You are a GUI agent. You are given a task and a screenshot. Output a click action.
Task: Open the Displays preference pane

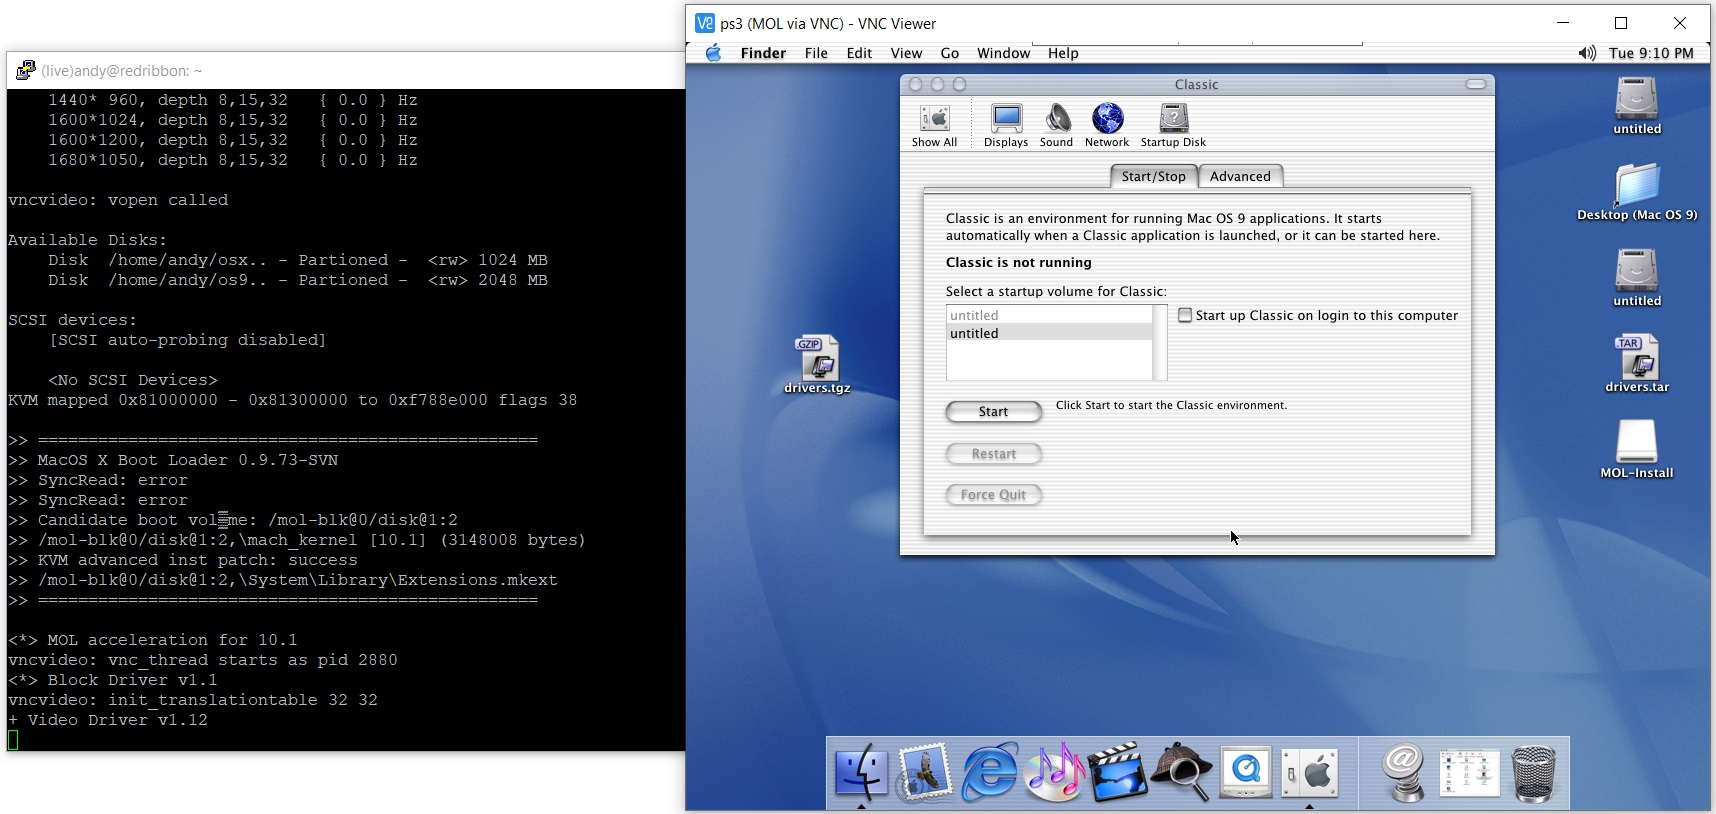(1006, 126)
